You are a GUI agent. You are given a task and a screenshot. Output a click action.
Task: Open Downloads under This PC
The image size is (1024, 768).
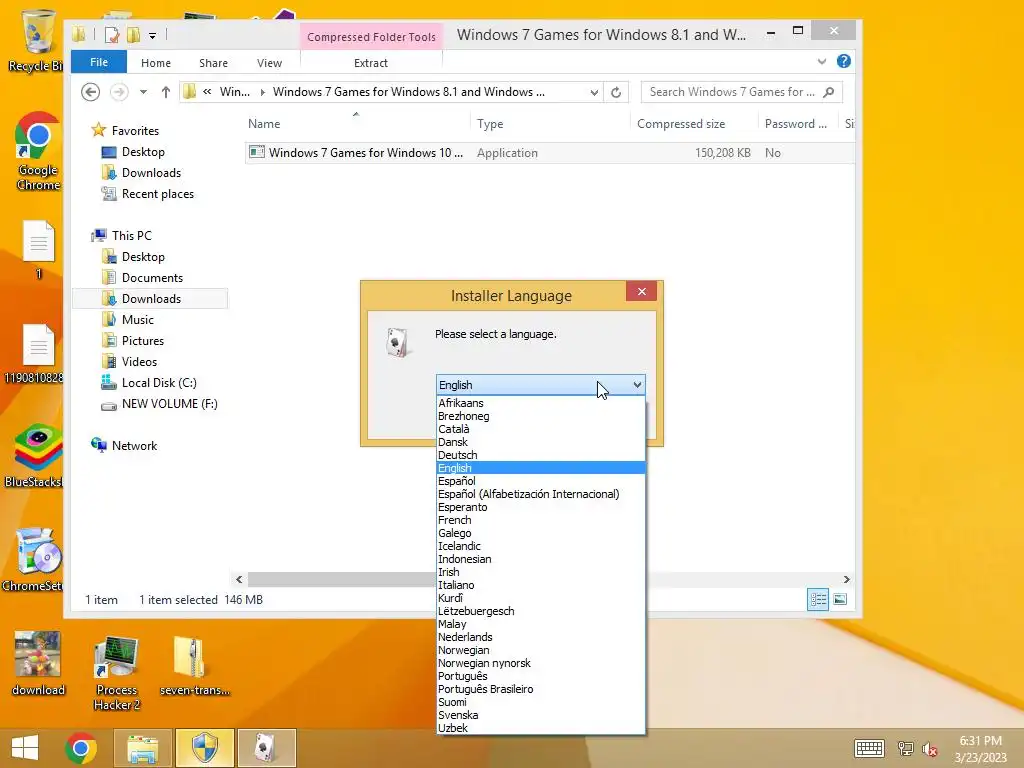(151, 298)
